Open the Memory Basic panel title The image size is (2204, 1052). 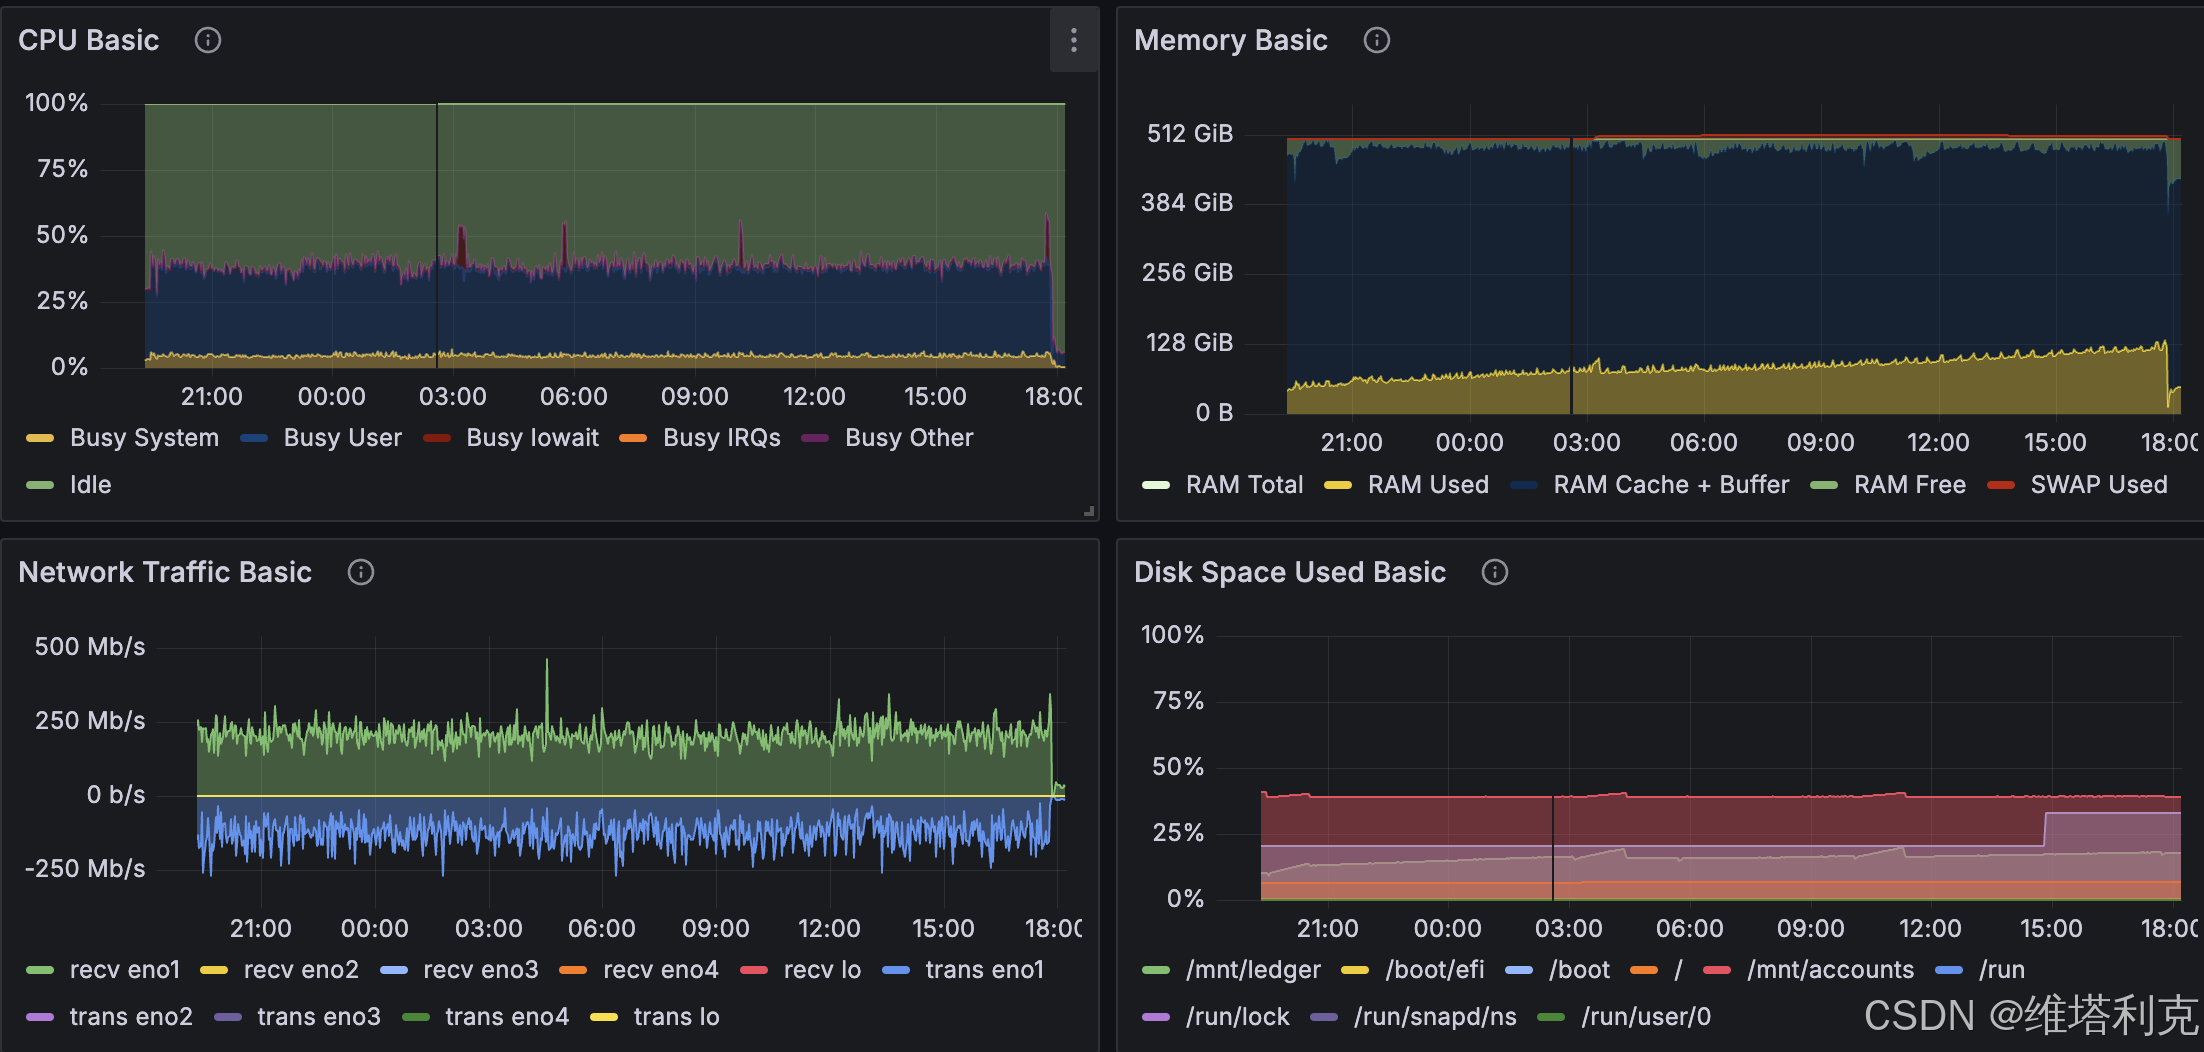pyautogui.click(x=1231, y=40)
